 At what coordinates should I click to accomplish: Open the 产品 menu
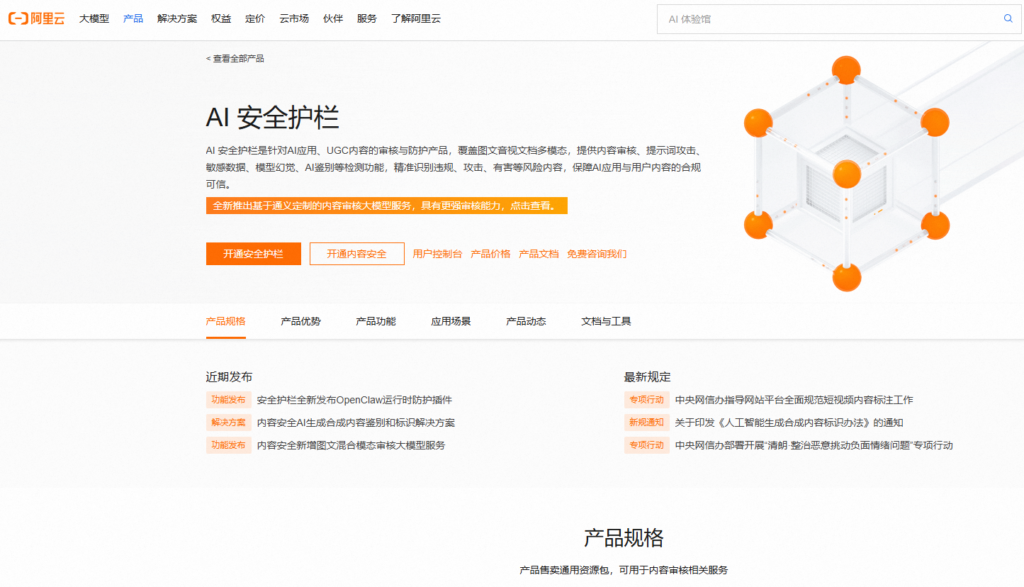click(x=133, y=19)
